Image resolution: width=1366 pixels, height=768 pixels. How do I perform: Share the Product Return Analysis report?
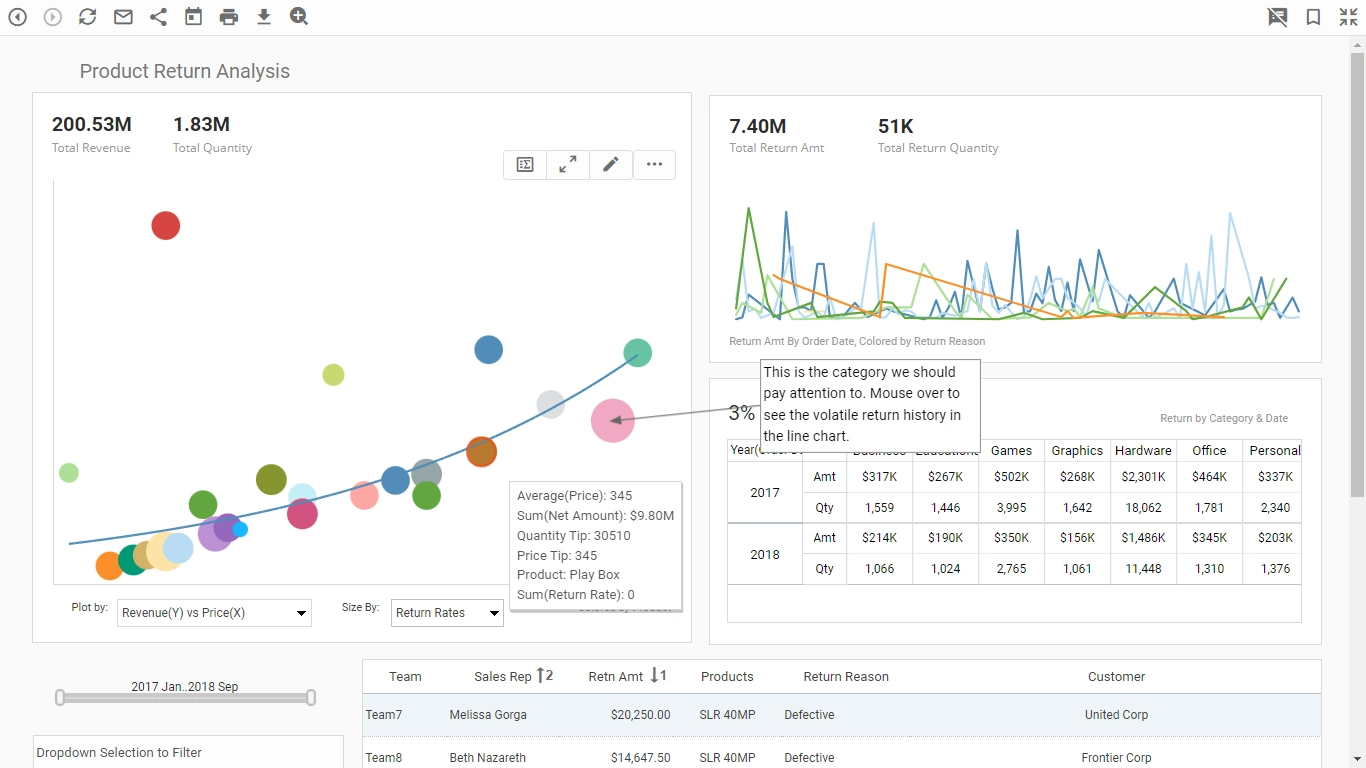[x=158, y=16]
